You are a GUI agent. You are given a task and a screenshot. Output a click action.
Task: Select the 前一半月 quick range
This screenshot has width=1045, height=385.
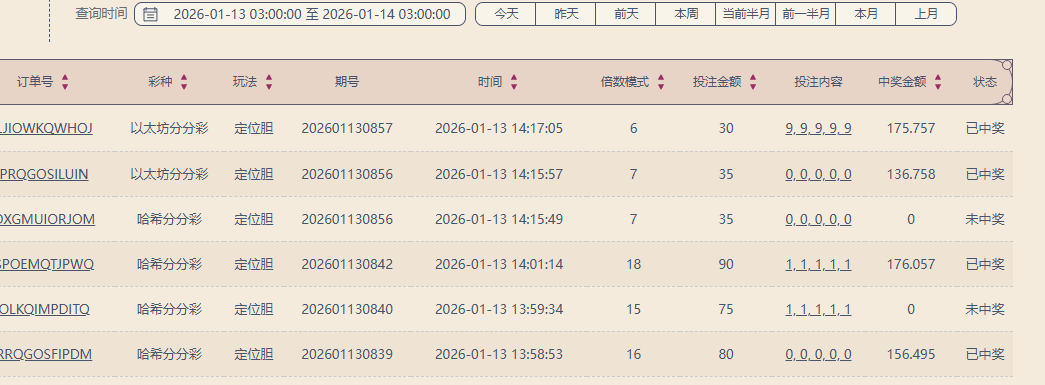point(806,14)
